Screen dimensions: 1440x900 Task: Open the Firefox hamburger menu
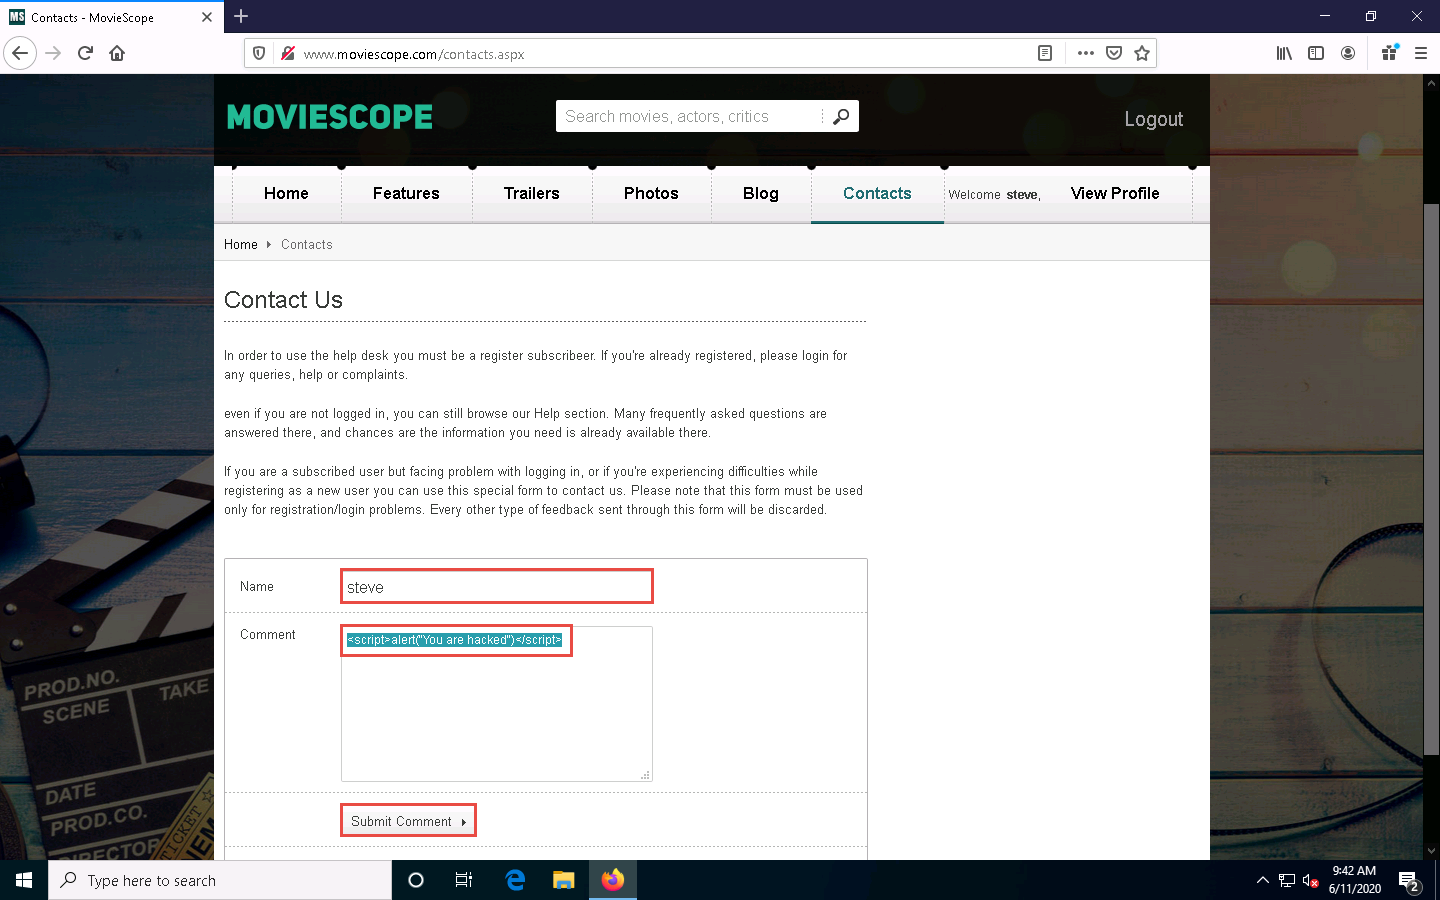coord(1420,53)
